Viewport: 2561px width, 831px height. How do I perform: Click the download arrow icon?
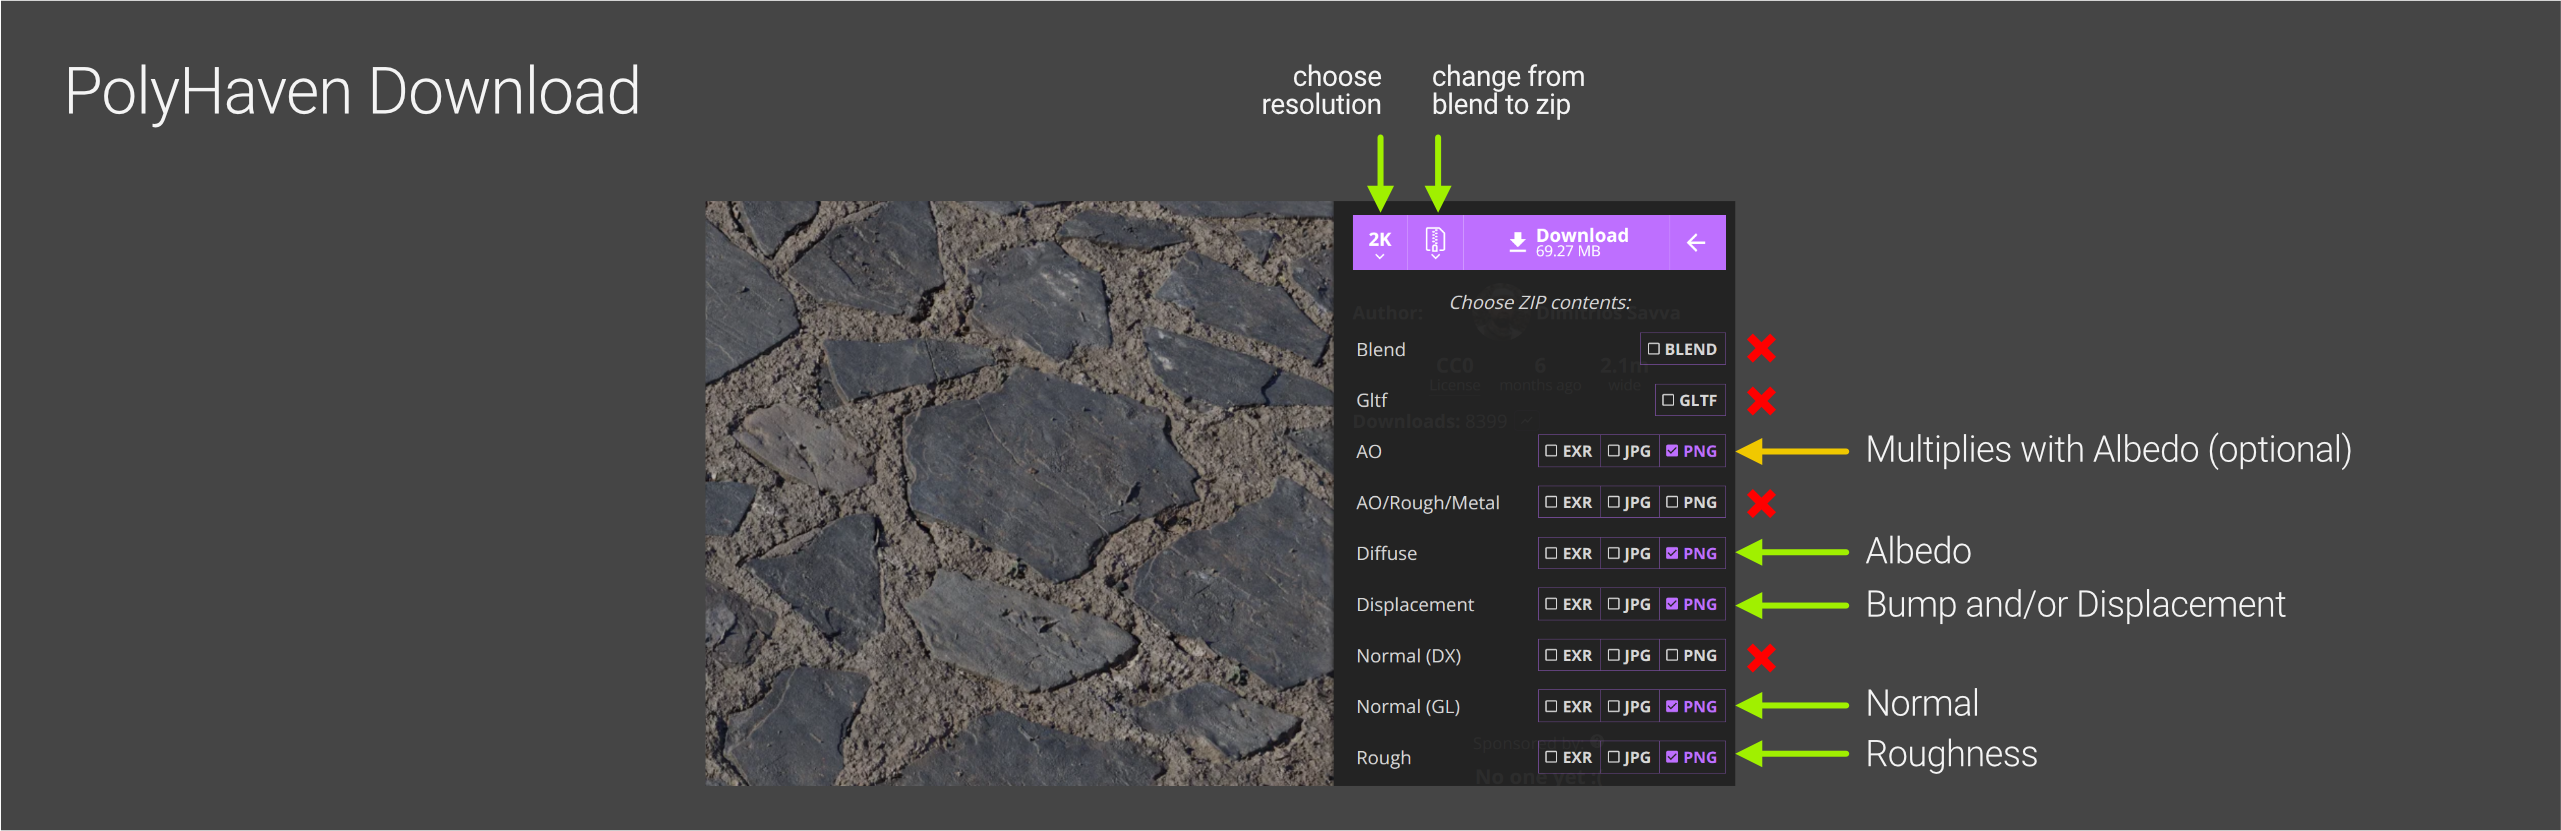coord(1517,242)
